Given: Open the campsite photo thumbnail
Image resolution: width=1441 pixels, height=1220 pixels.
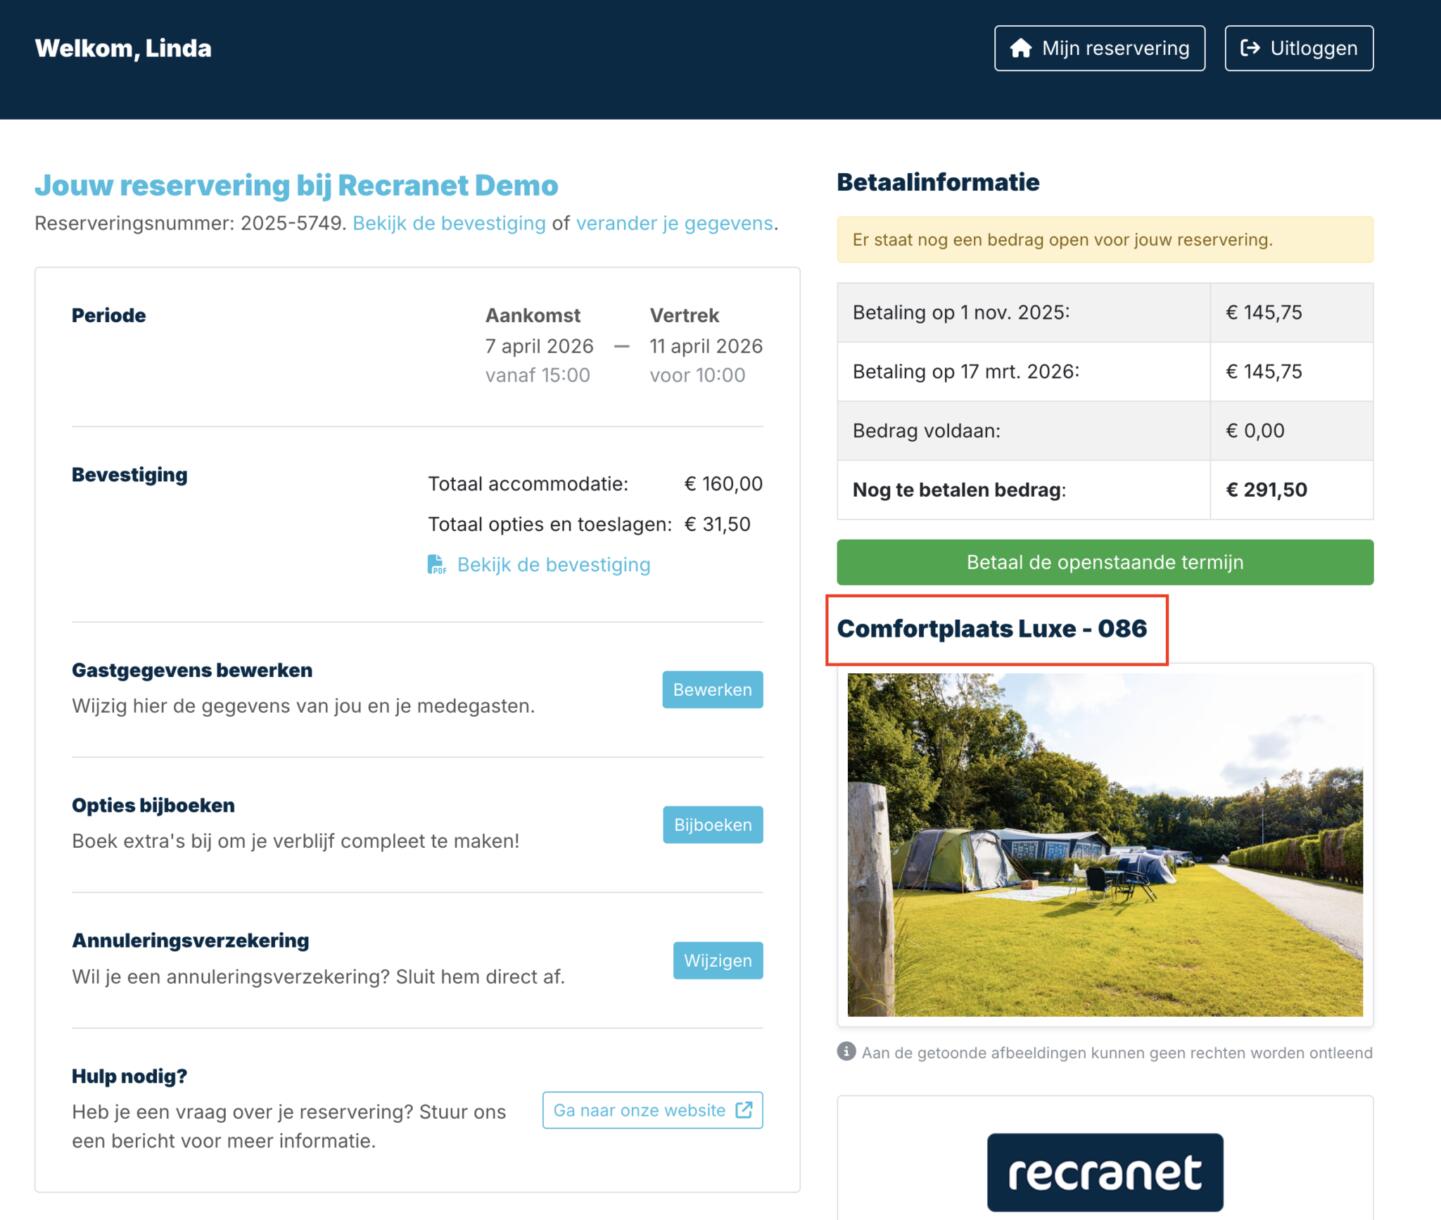Looking at the screenshot, I should [x=1104, y=844].
